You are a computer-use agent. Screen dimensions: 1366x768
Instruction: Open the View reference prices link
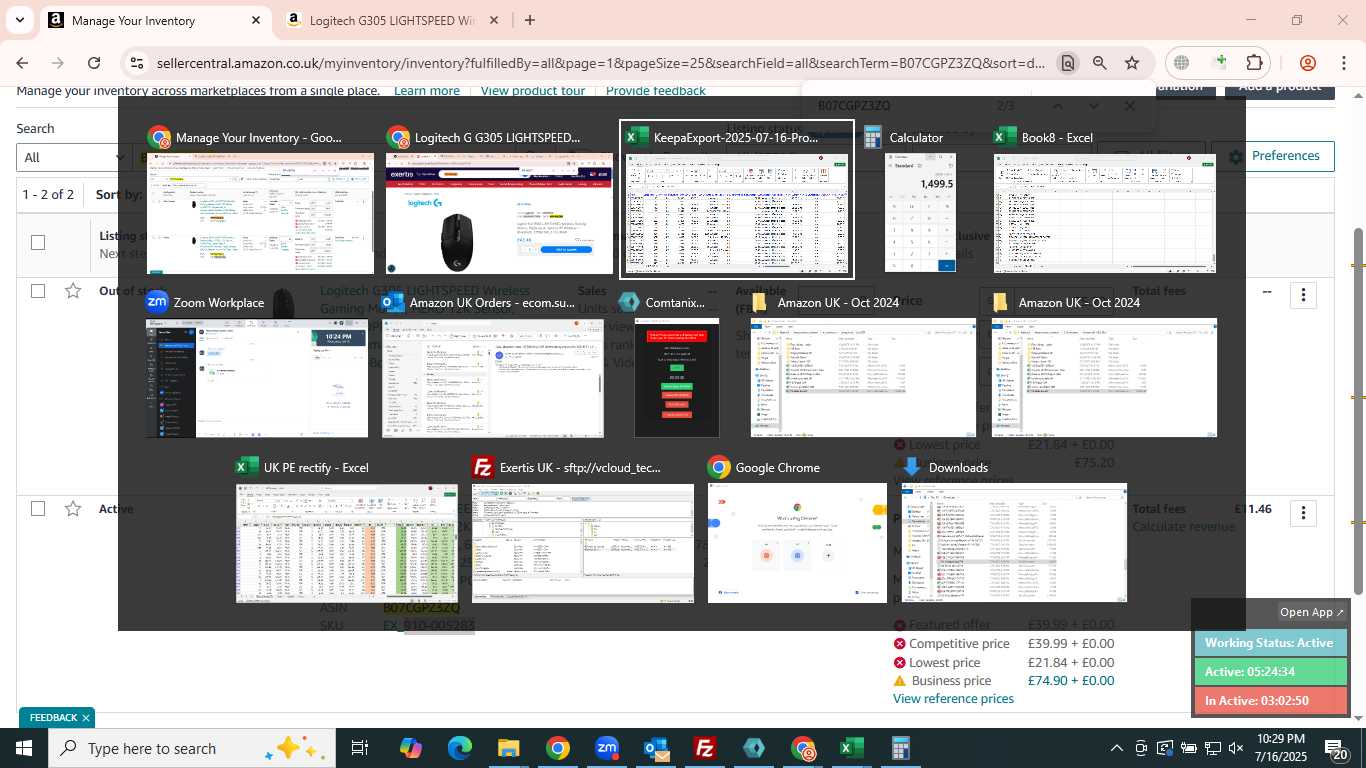[x=953, y=699]
